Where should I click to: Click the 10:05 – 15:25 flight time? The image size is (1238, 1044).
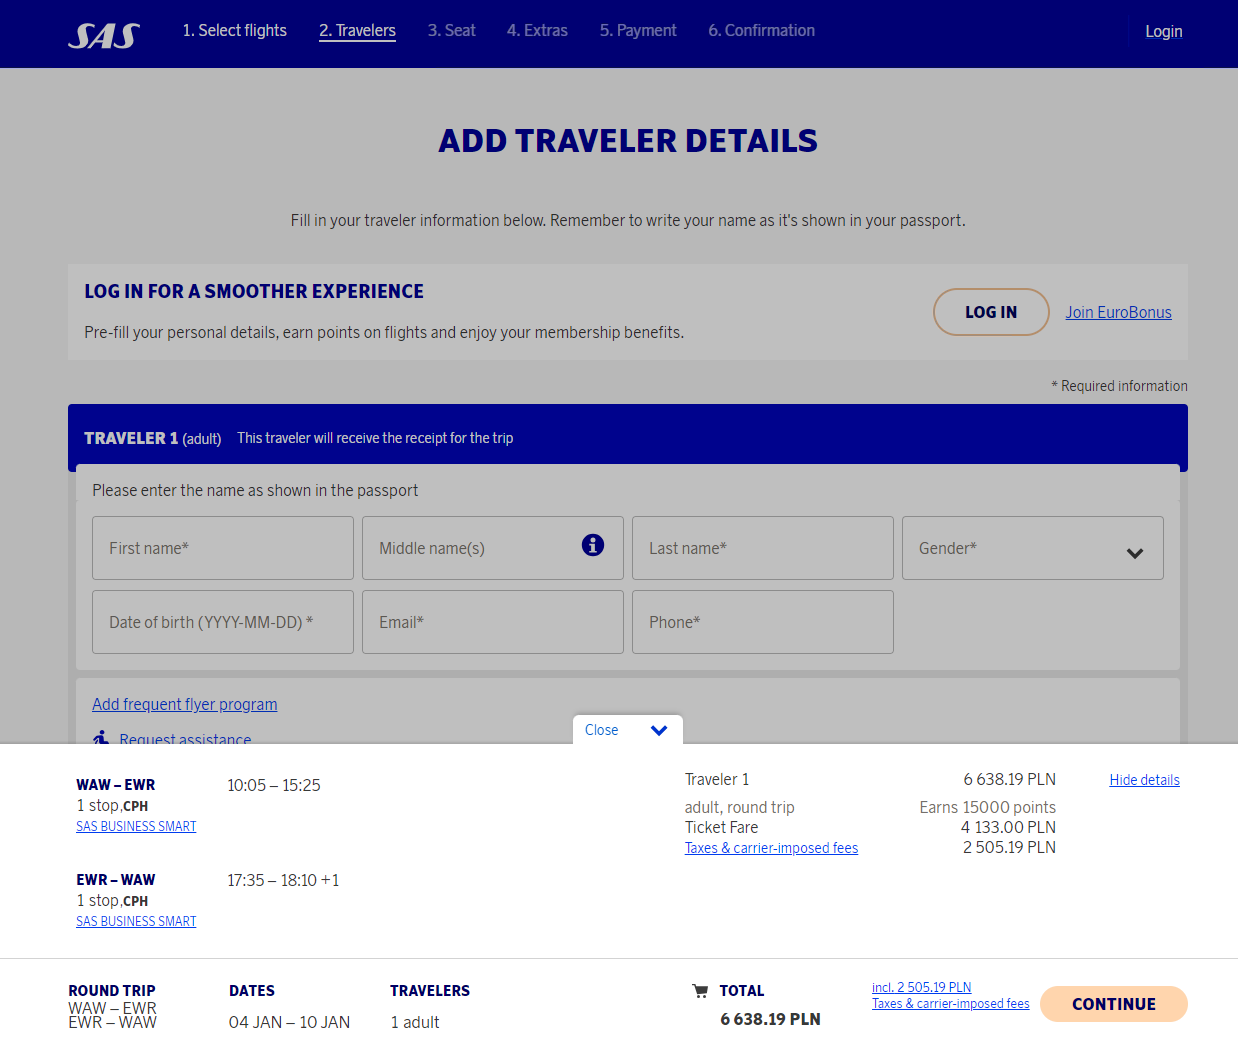274,785
